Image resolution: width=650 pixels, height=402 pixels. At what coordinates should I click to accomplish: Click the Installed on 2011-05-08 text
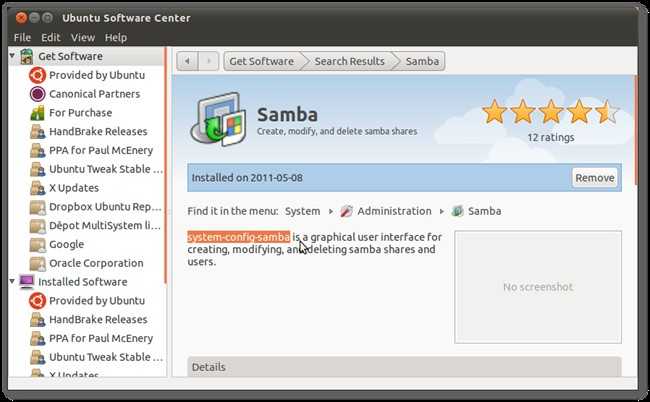pyautogui.click(x=247, y=178)
